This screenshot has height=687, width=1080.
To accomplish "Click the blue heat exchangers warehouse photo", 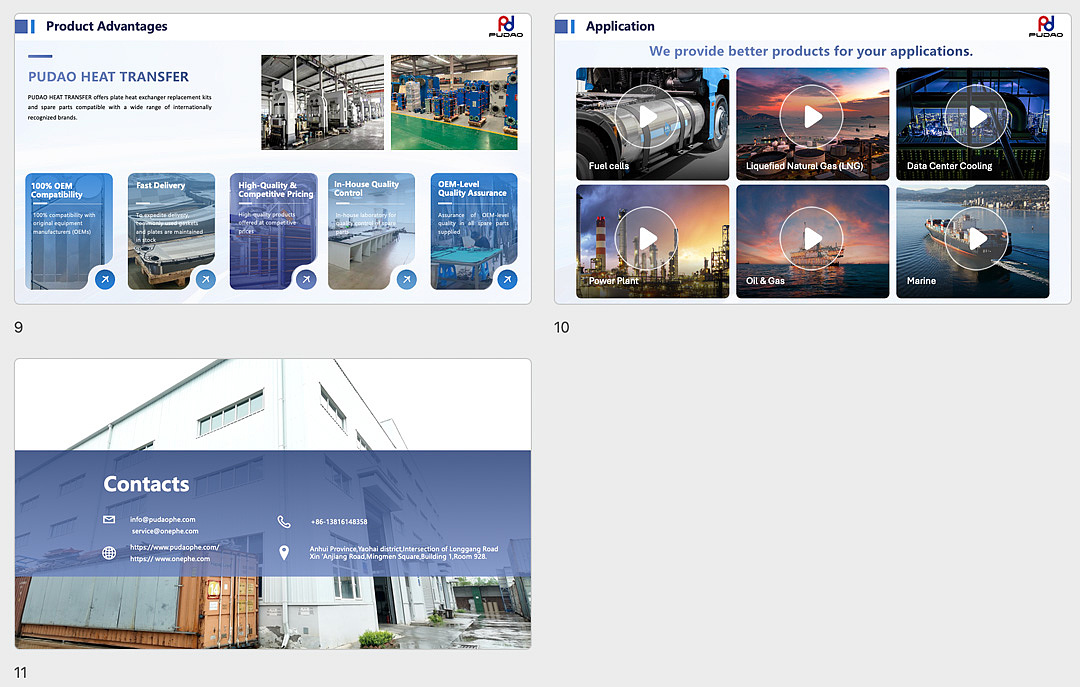I will (x=454, y=103).
